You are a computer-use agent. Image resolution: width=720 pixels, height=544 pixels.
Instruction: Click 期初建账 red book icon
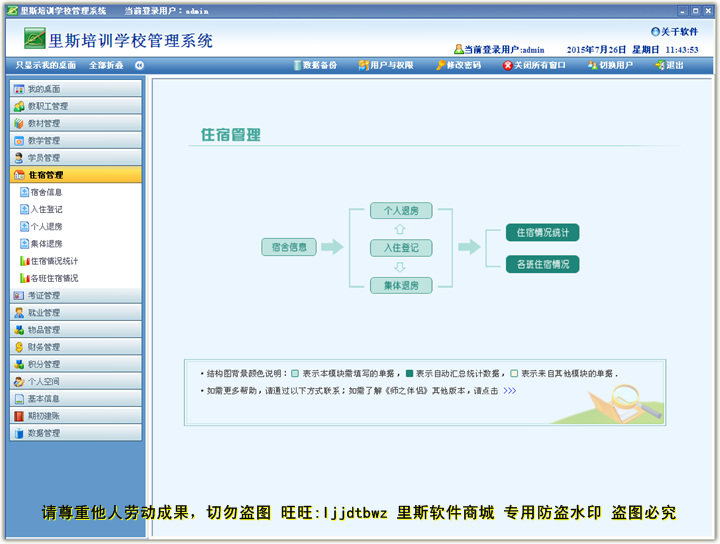point(19,416)
